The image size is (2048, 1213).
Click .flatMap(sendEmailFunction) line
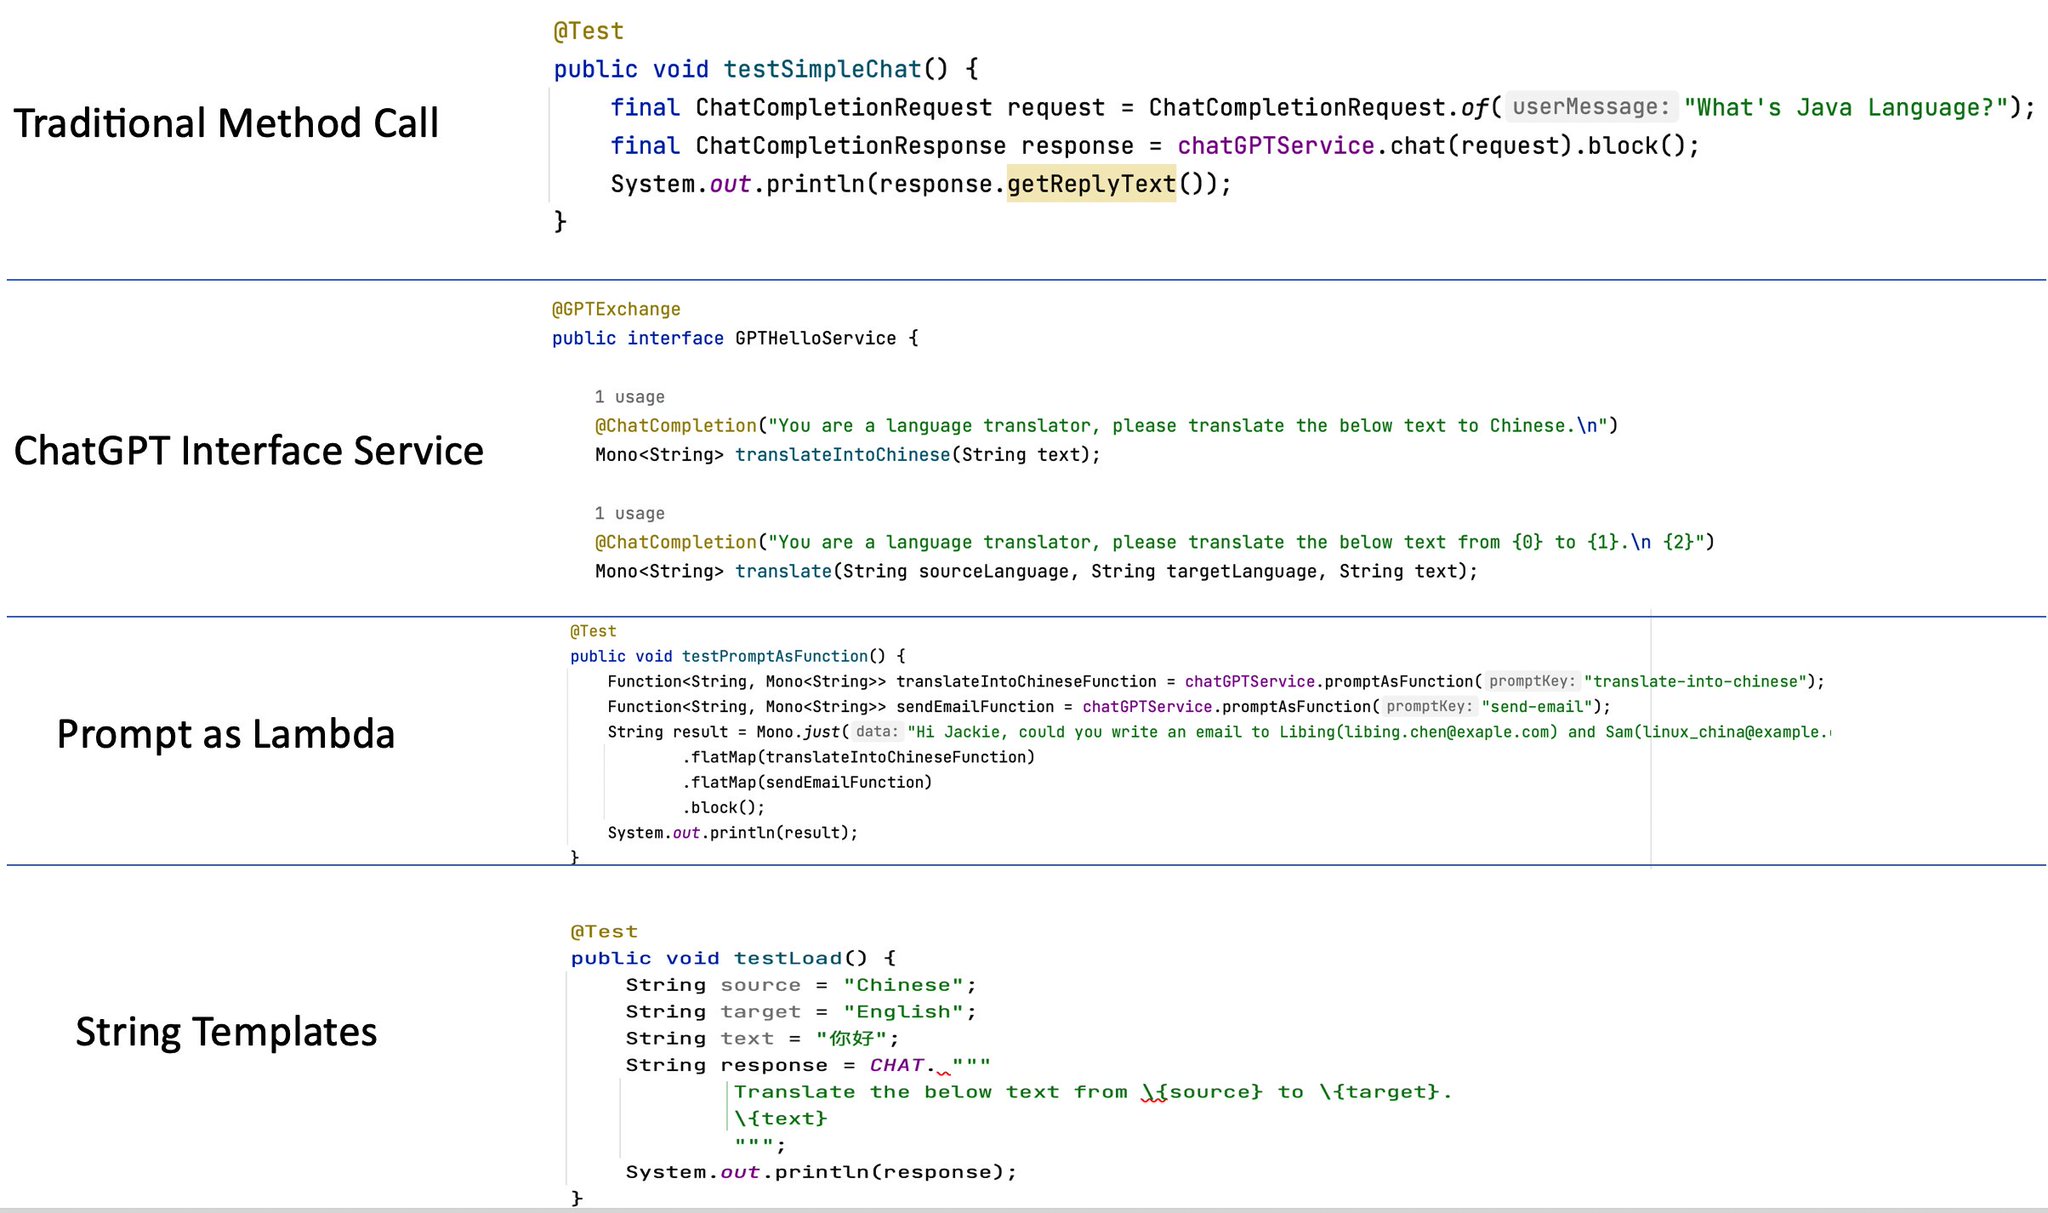806,782
